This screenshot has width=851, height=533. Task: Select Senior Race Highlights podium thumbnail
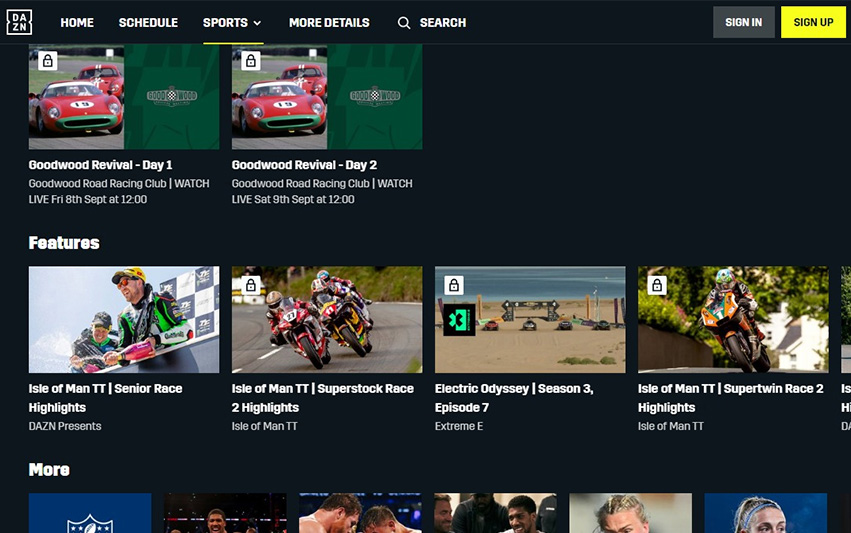tap(124, 319)
